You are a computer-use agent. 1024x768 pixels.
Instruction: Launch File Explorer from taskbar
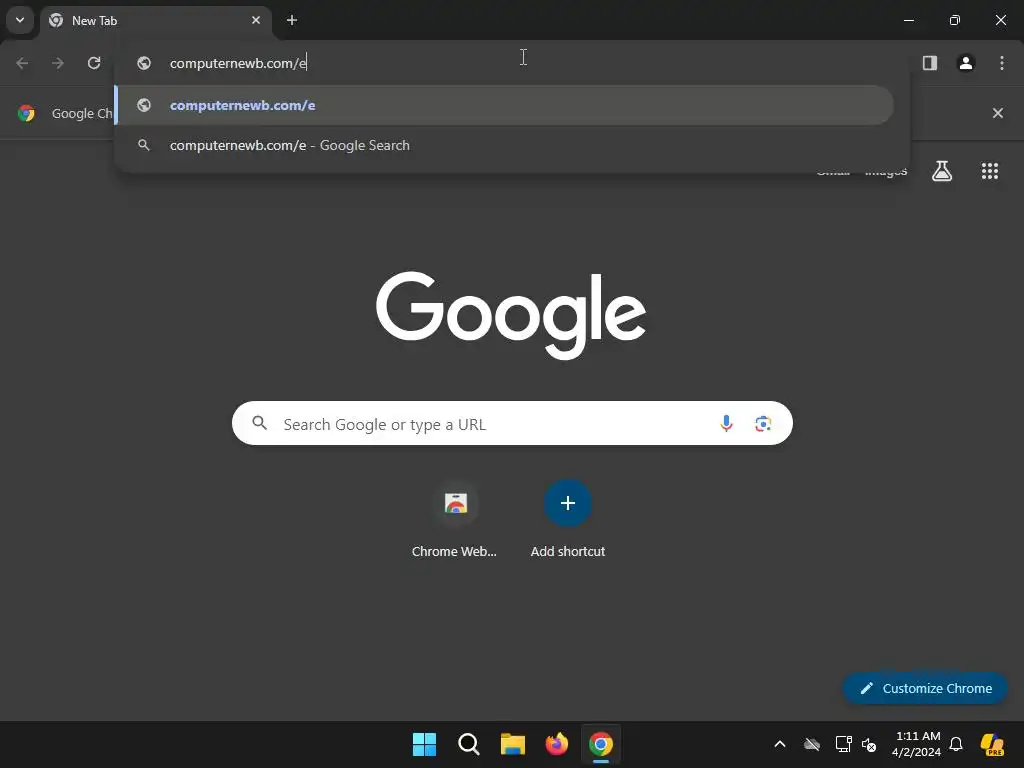[x=513, y=744]
